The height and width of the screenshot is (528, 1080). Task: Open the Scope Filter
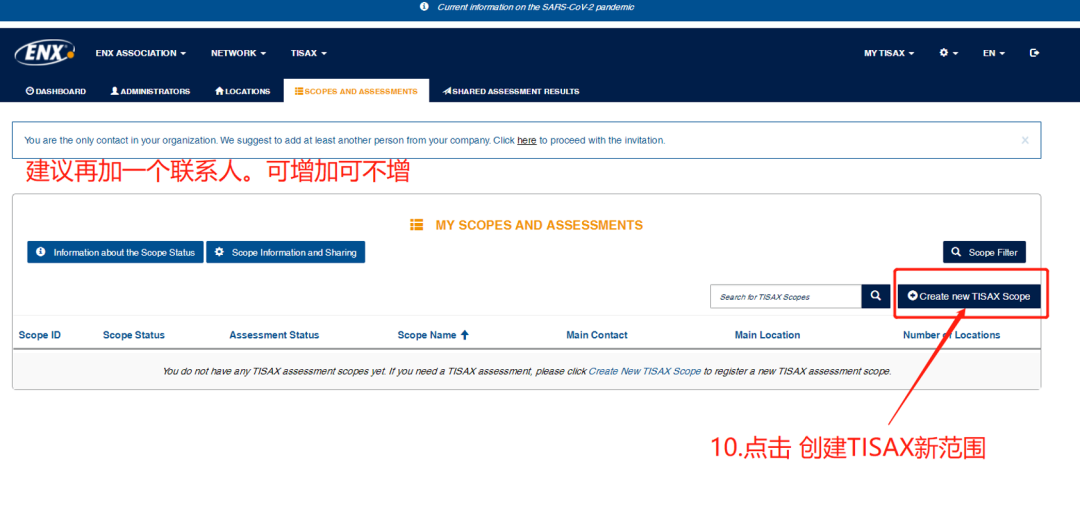pyautogui.click(x=984, y=252)
